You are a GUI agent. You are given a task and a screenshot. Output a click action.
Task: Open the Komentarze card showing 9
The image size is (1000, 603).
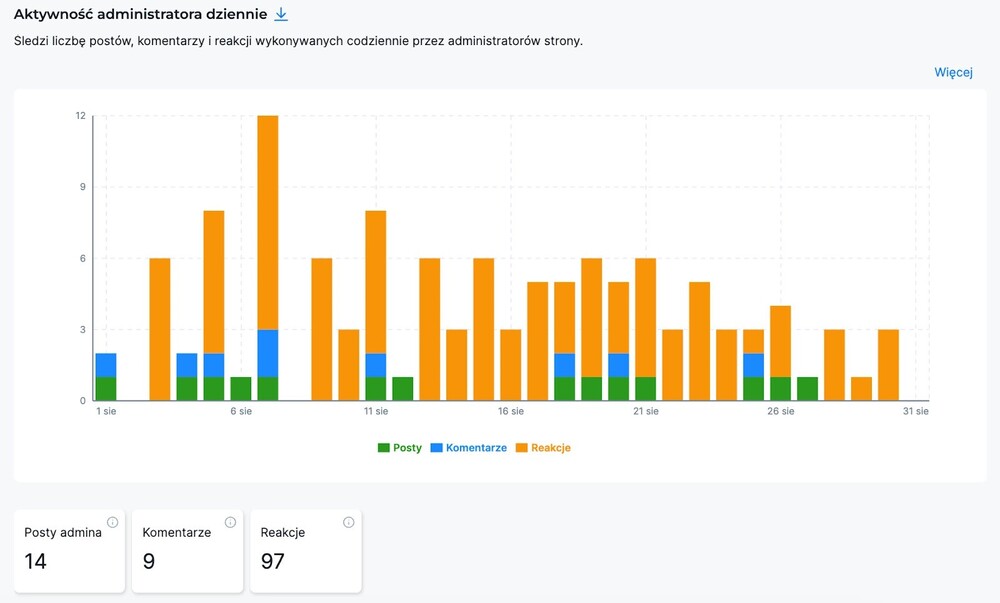pos(187,550)
